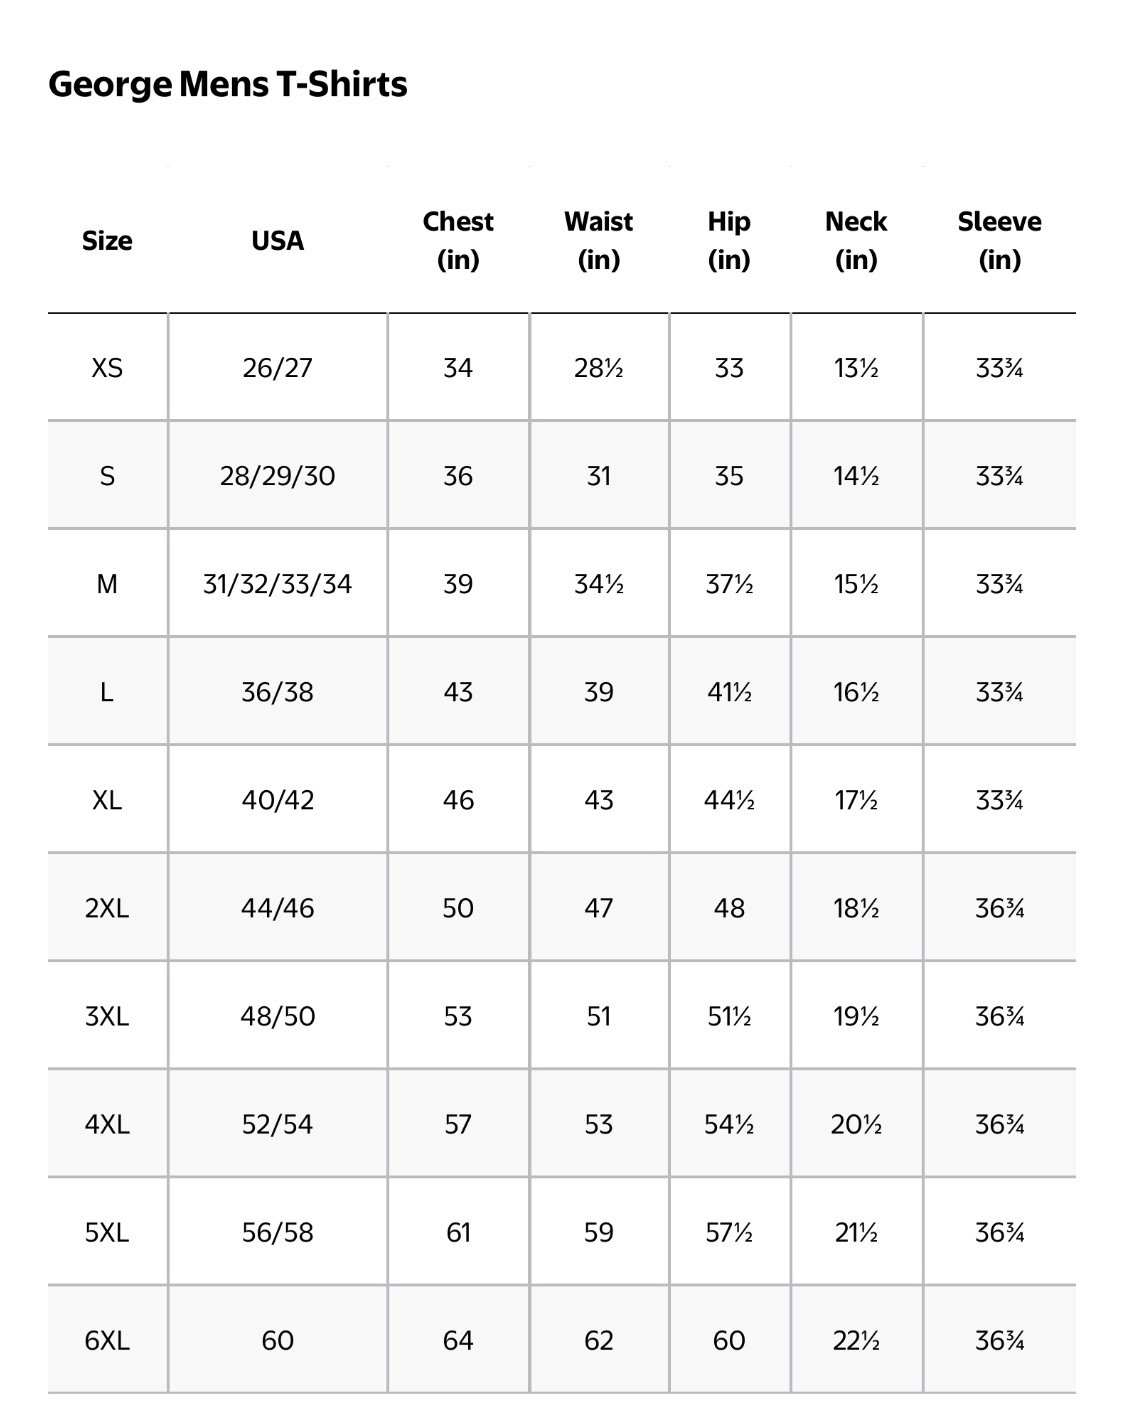The width and height of the screenshot is (1130, 1412).
Task: Click waist value 28½ in XS row
Action: point(599,368)
